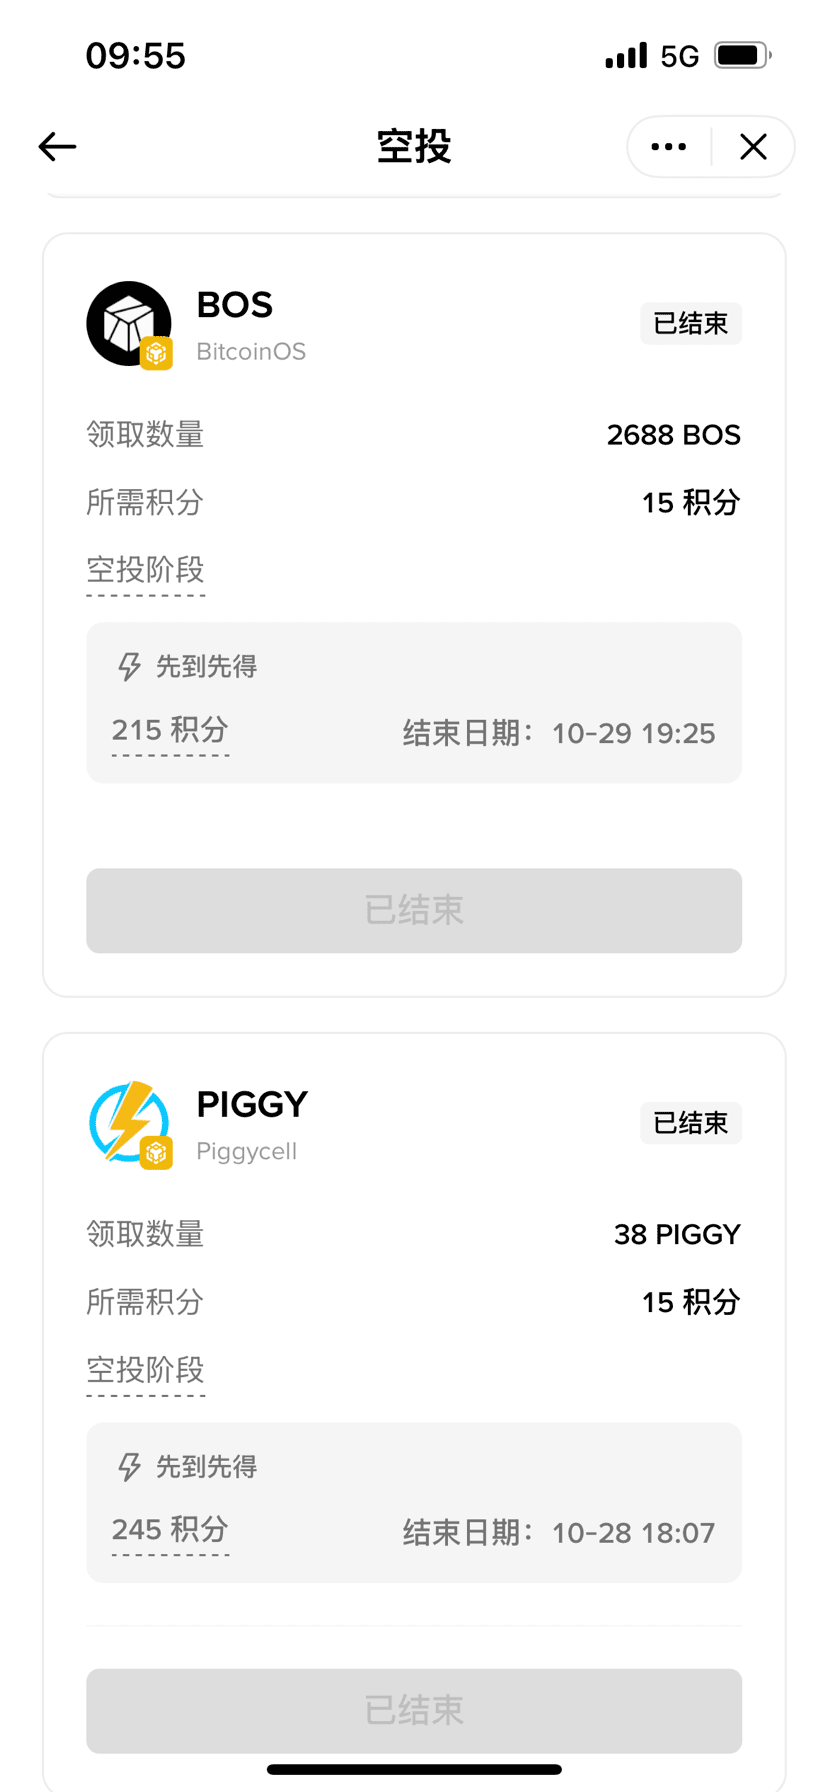The width and height of the screenshot is (828, 1792).
Task: Close the mini program with X
Action: coord(754,147)
